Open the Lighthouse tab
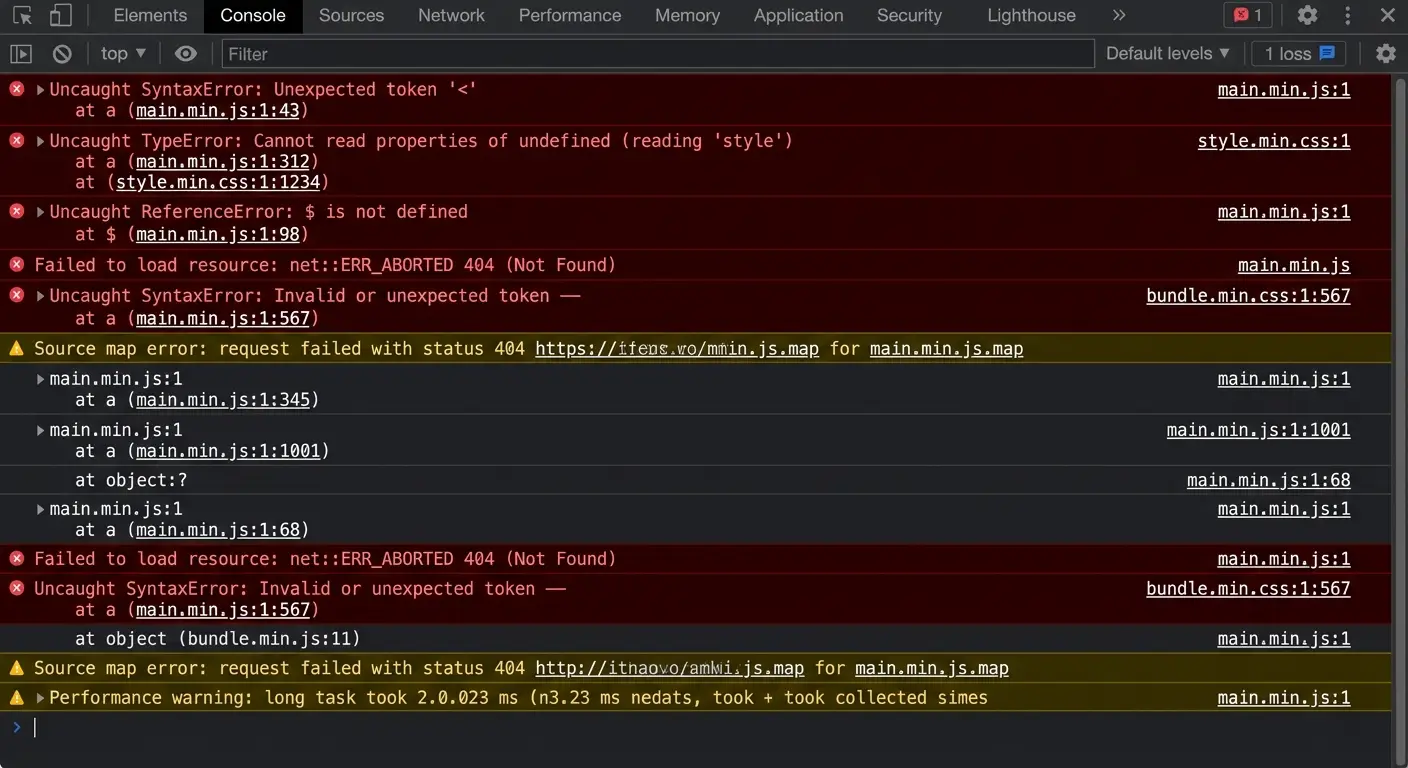Screen dimensions: 1408x768 (x=1031, y=16)
